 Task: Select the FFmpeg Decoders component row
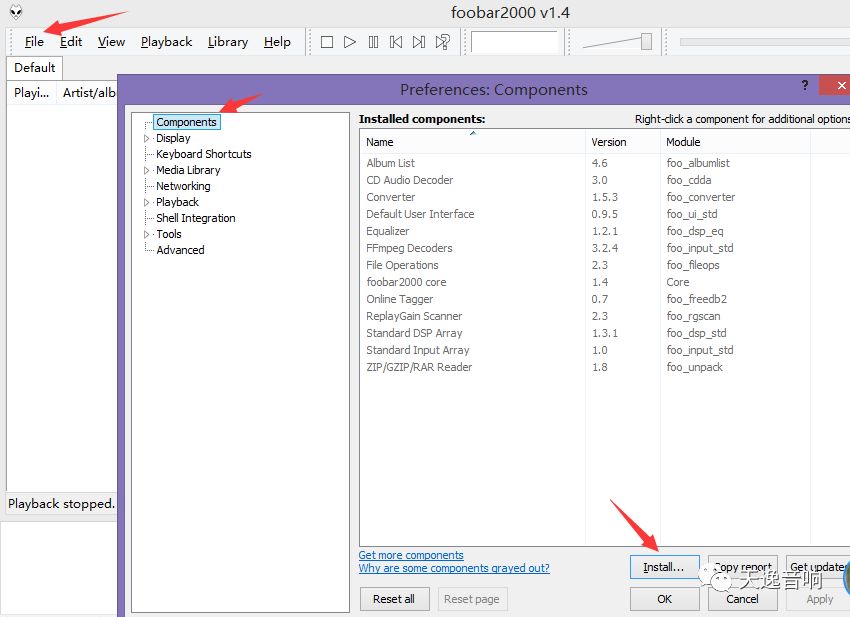pyautogui.click(x=409, y=248)
